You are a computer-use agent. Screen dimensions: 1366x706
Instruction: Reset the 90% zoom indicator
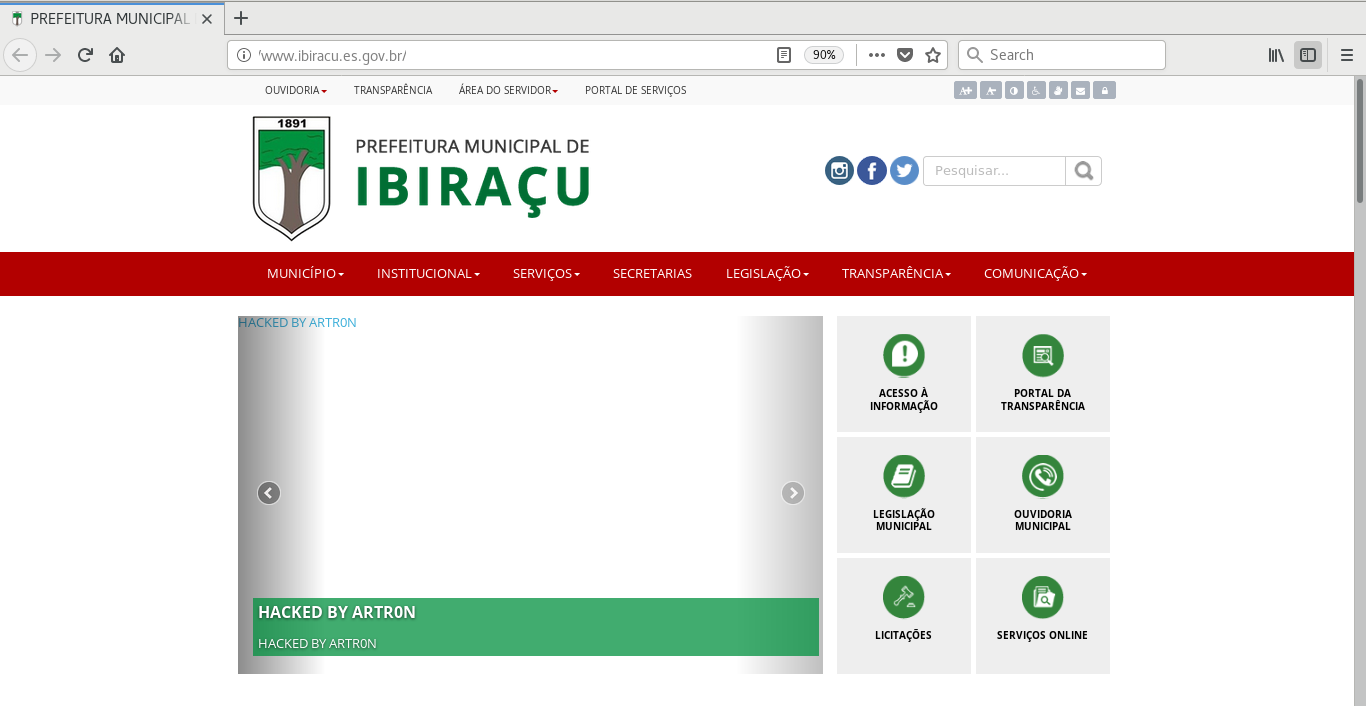pyautogui.click(x=824, y=55)
